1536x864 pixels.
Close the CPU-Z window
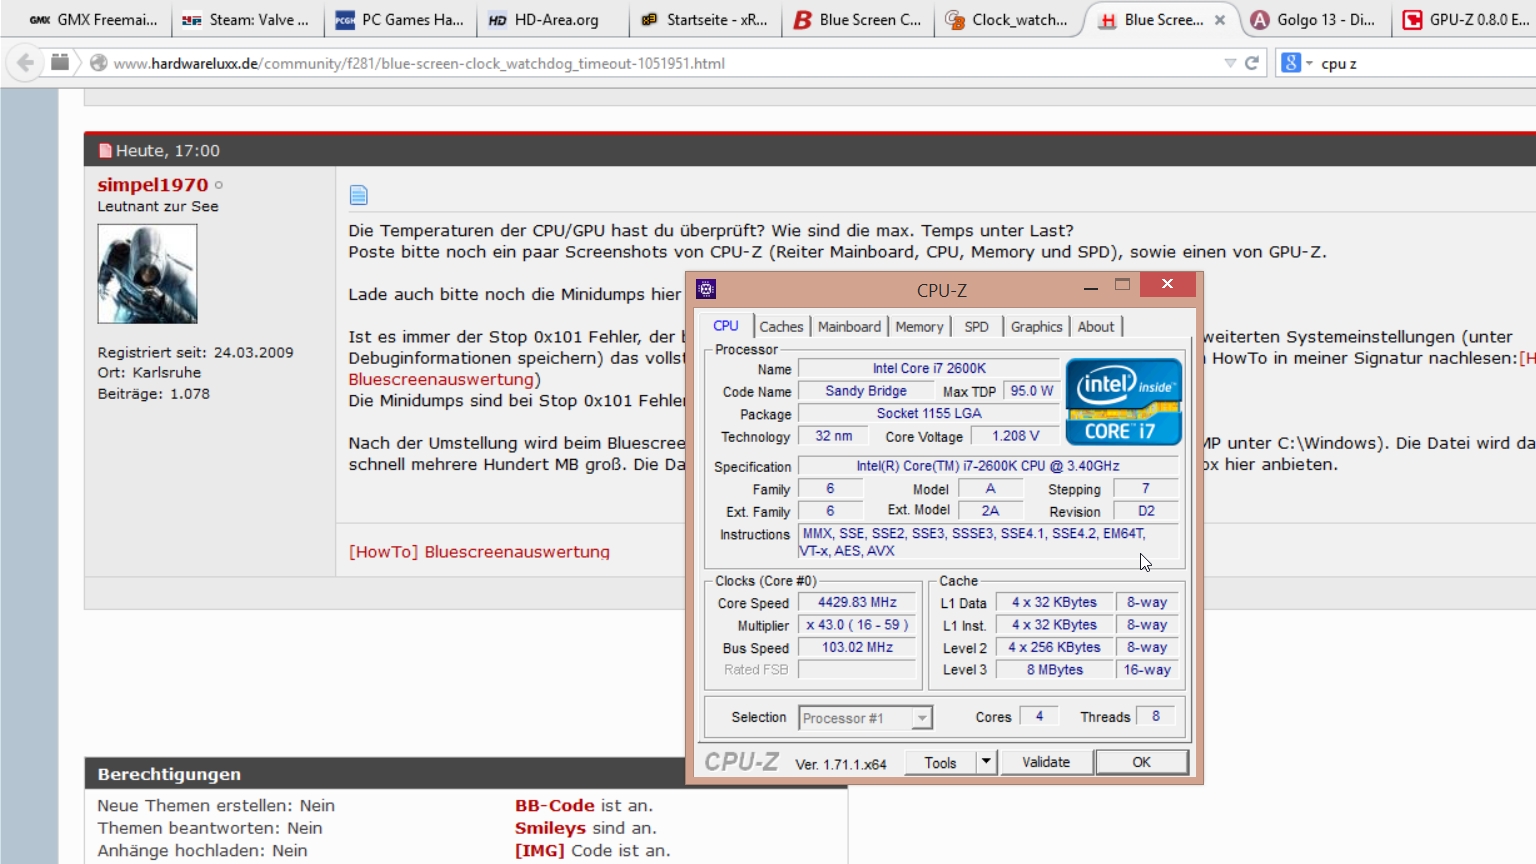point(1167,285)
